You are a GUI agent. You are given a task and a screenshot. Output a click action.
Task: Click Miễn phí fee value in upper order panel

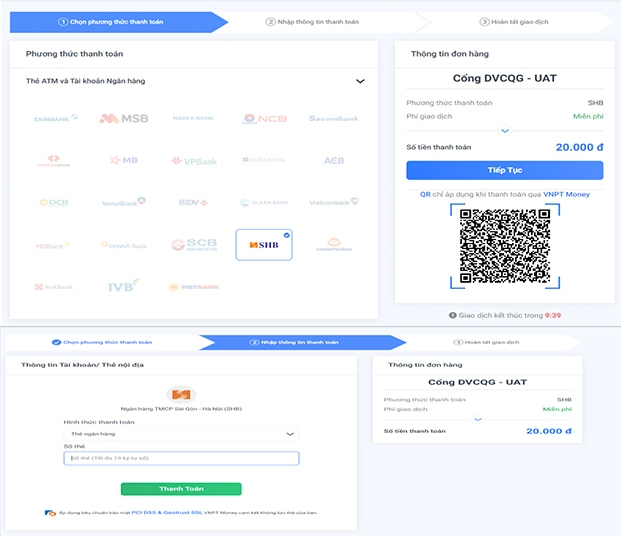point(588,116)
